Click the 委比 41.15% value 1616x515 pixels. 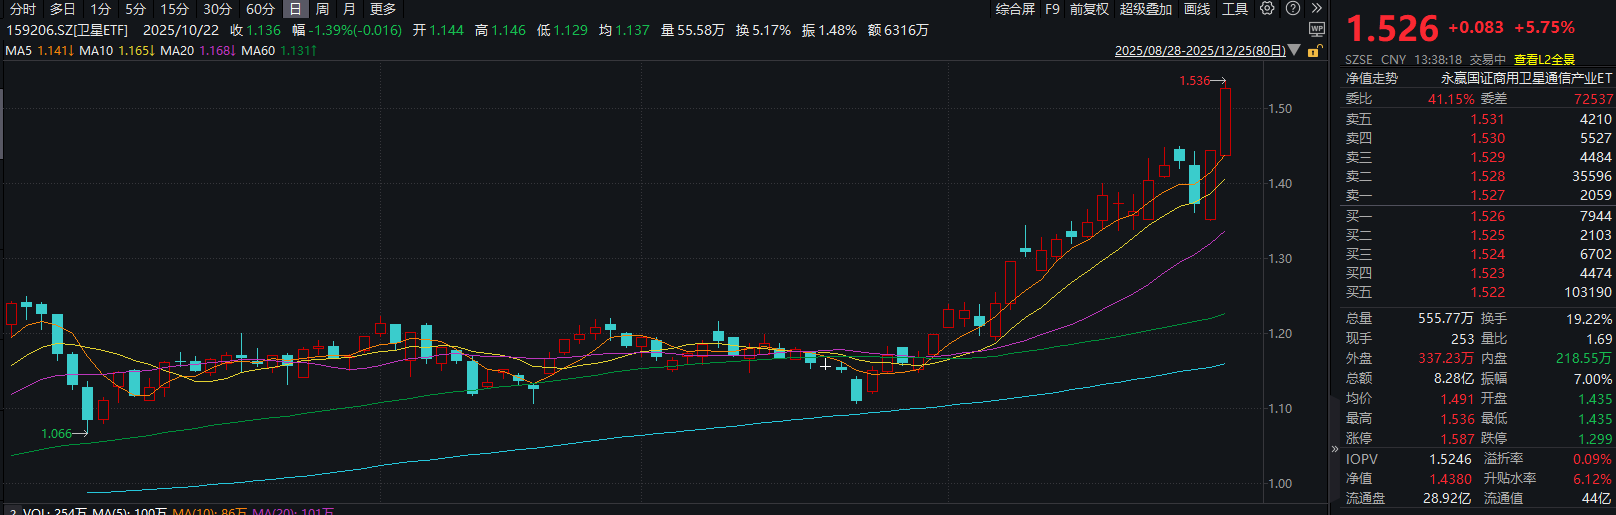[1451, 99]
